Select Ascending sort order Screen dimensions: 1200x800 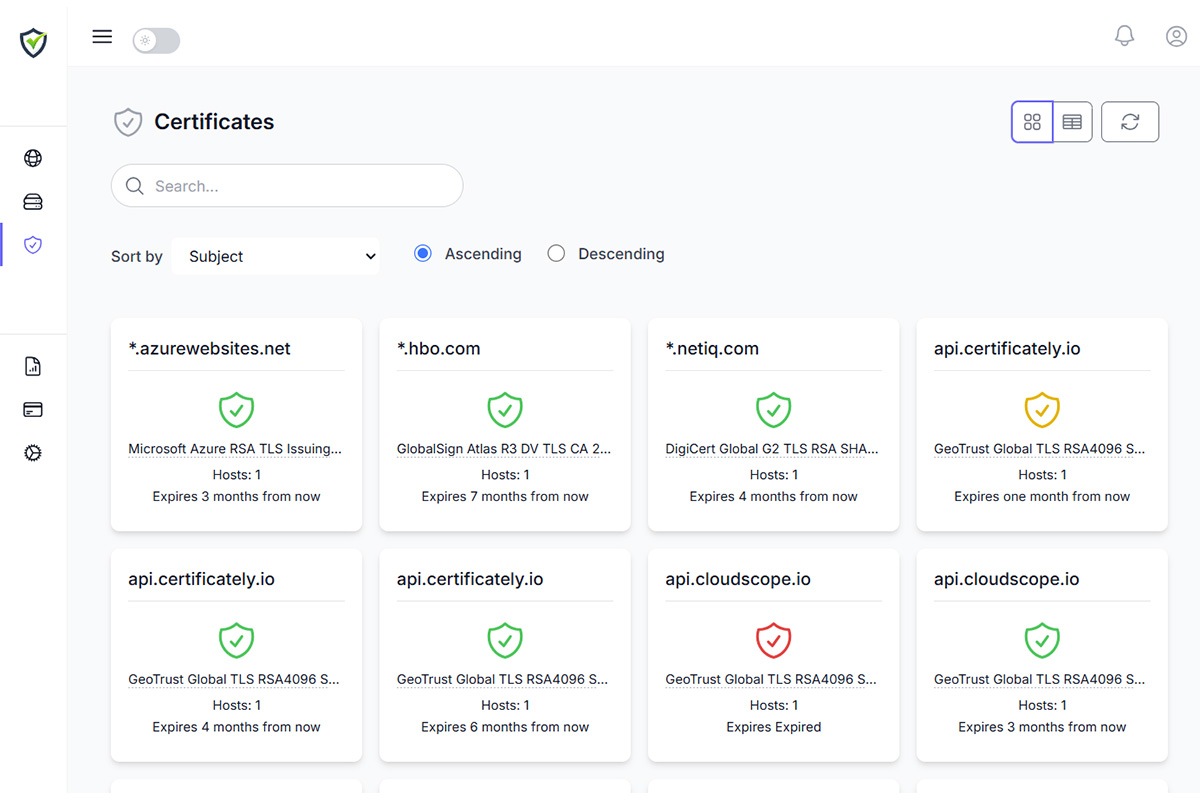click(423, 254)
